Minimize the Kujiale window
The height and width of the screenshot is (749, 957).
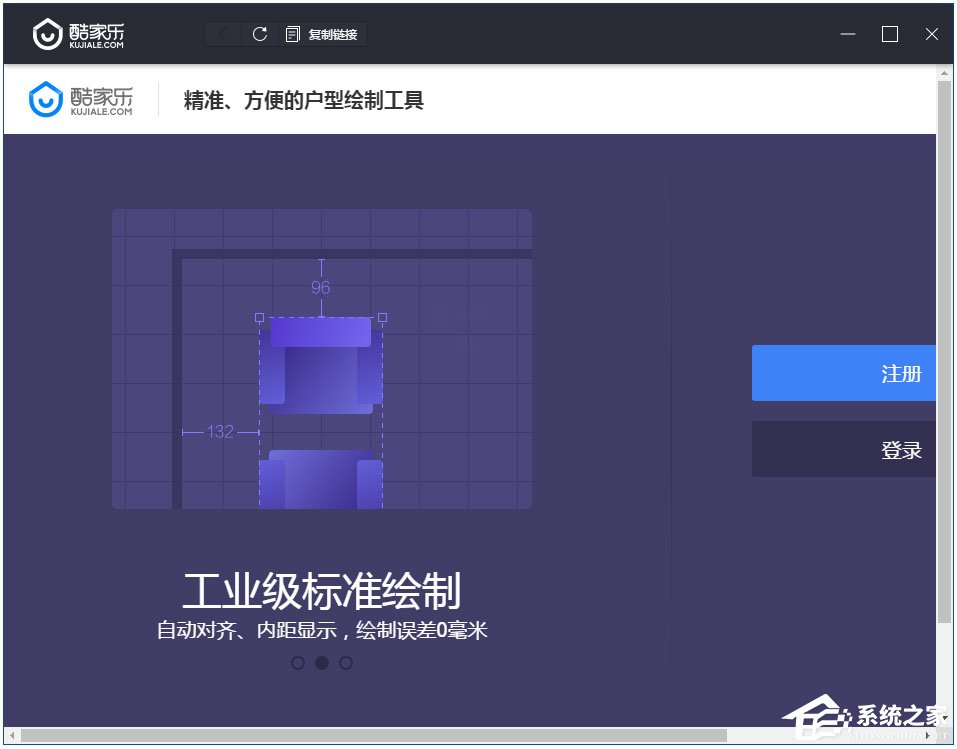pyautogui.click(x=848, y=34)
